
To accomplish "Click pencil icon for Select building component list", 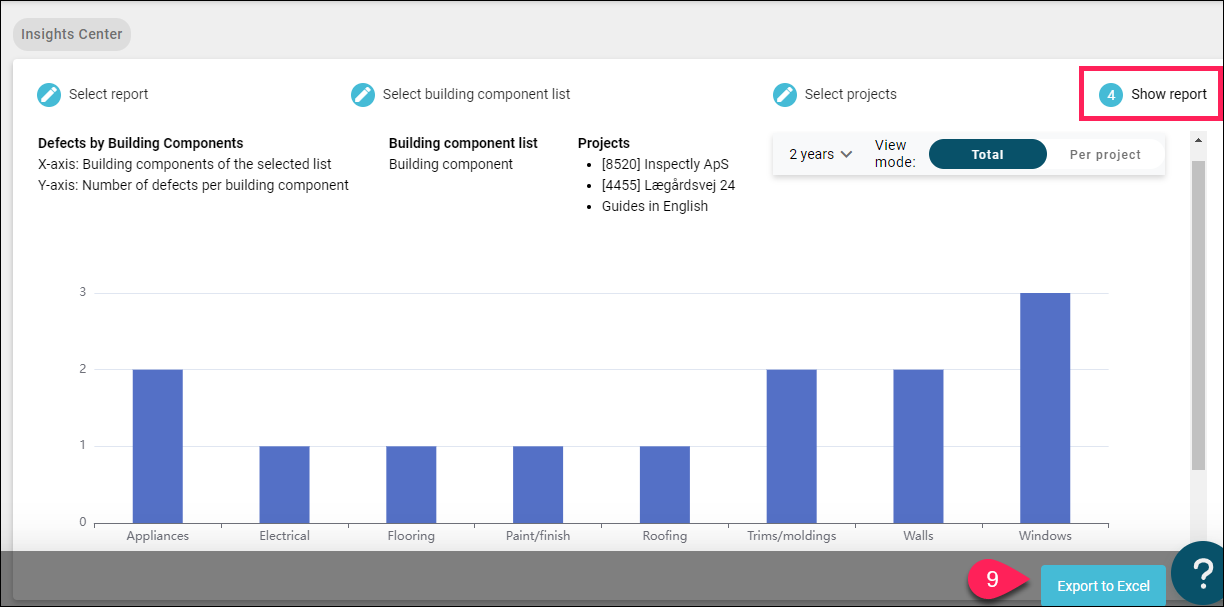I will 363,94.
